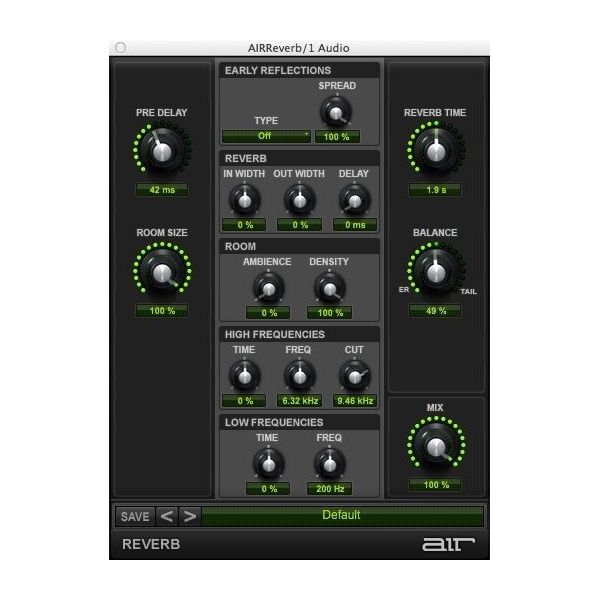Click the Reverb Delay knob

tap(355, 200)
